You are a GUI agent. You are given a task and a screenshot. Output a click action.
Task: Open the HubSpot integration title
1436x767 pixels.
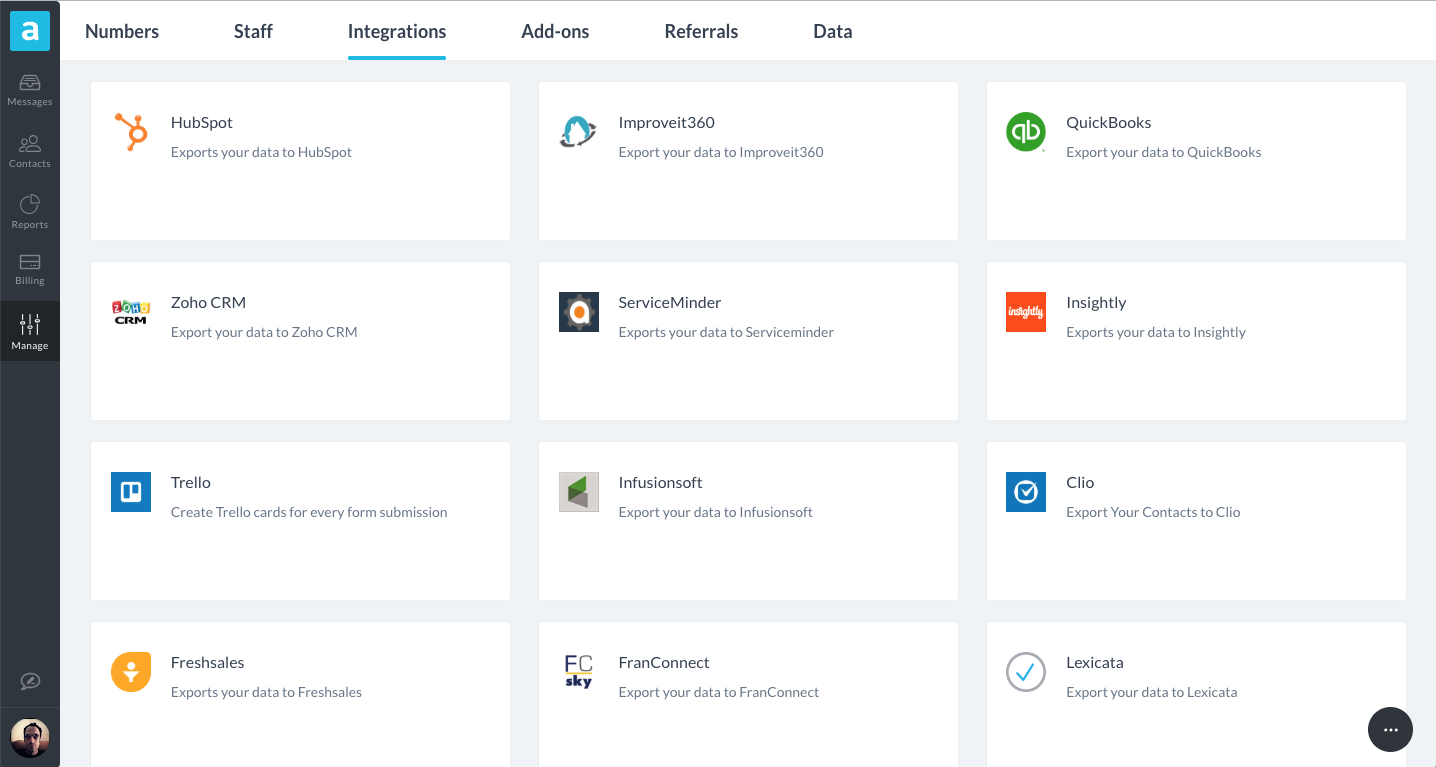(x=202, y=122)
